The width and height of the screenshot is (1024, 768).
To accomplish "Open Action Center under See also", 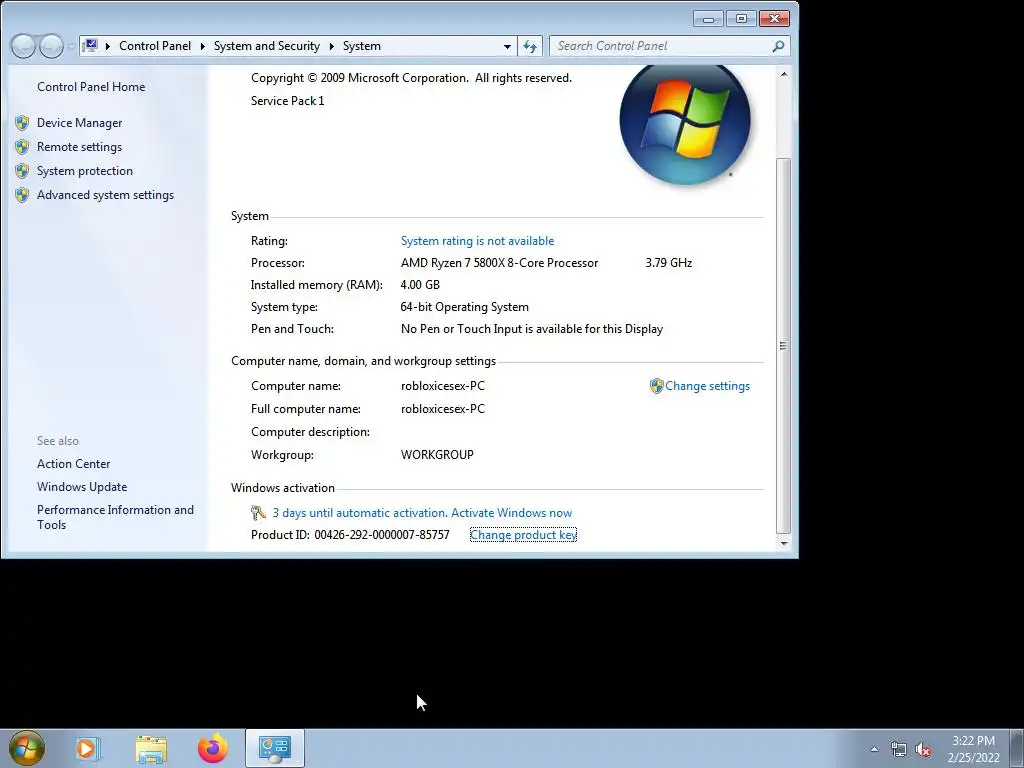I will coord(73,464).
